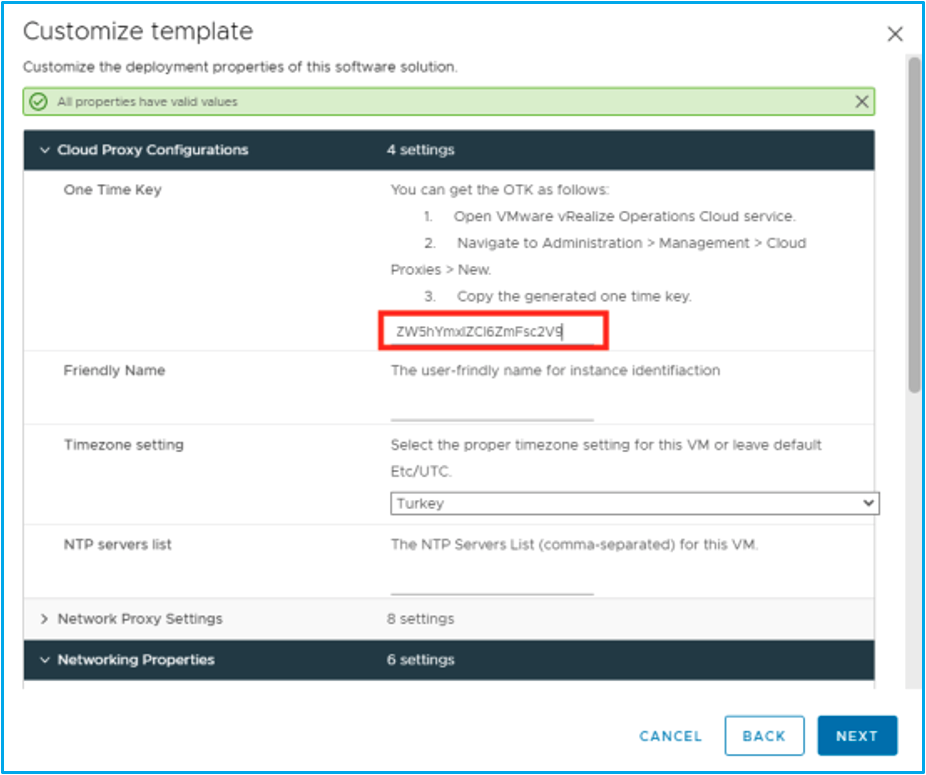Click the One Time Key input field

tap(494, 332)
